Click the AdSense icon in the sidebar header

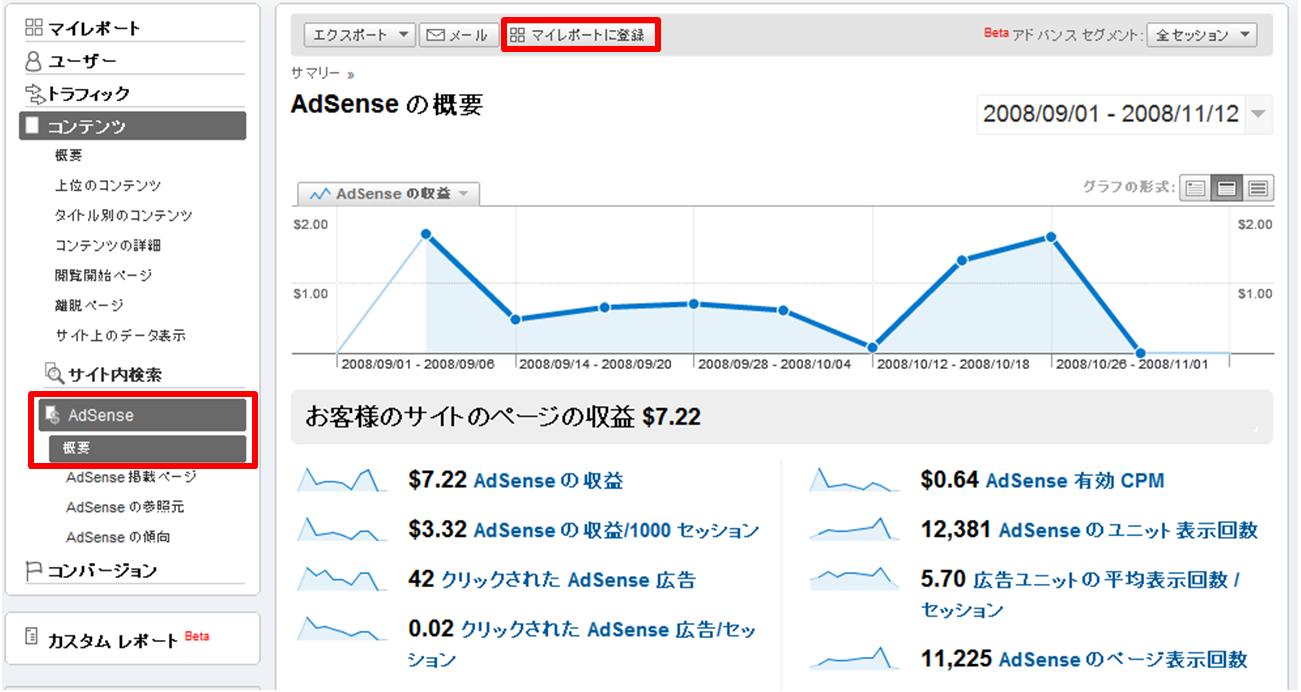pos(53,415)
